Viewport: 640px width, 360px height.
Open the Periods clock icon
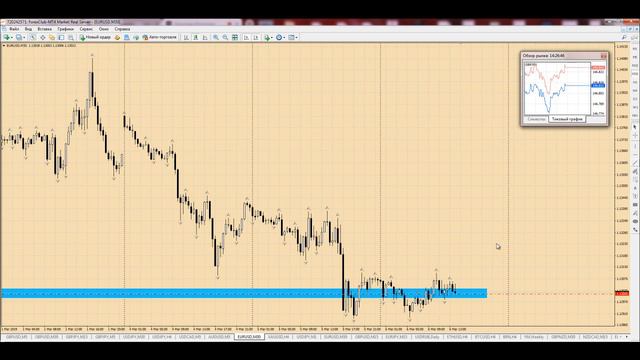pos(279,37)
